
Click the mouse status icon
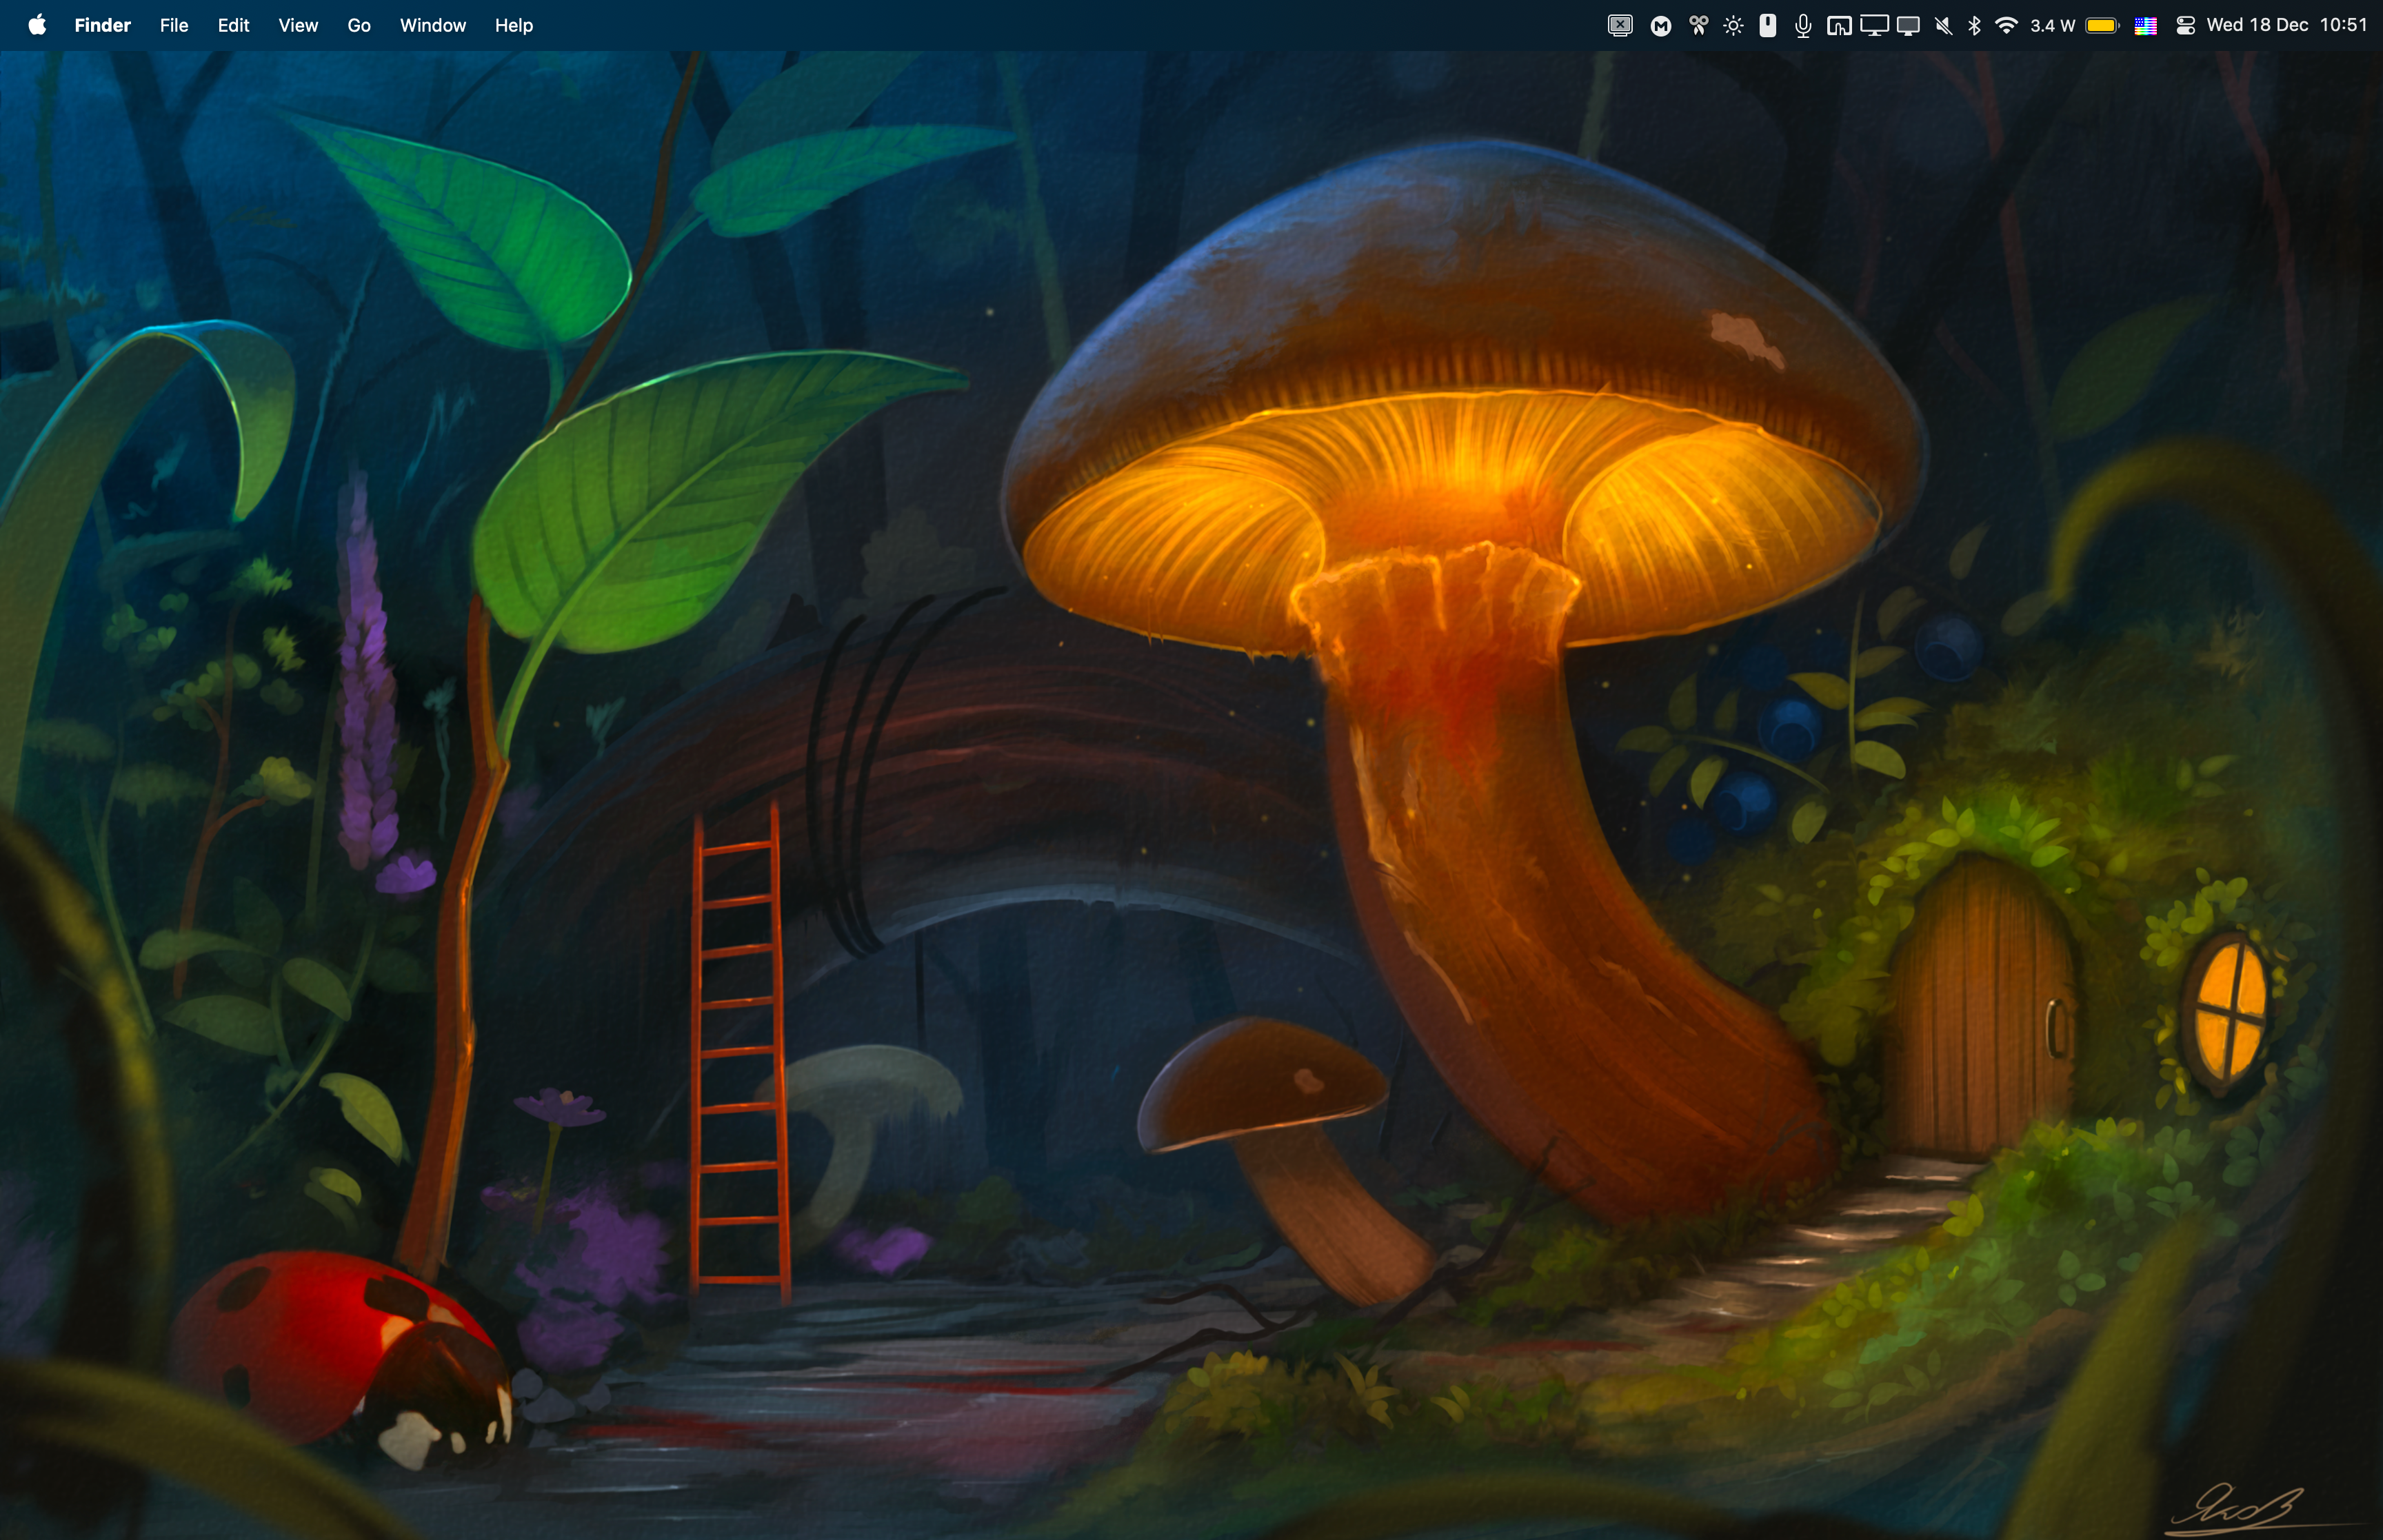click(1768, 25)
